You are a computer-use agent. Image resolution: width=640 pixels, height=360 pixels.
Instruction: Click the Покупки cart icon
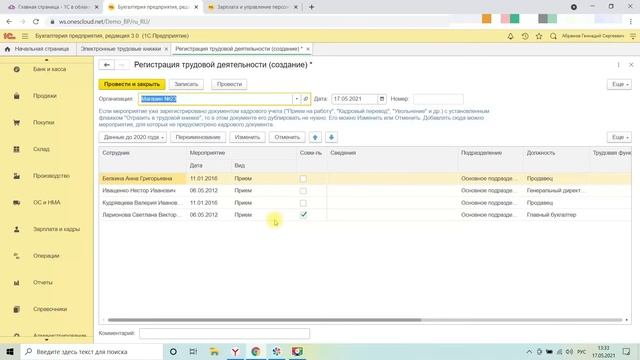tap(16, 122)
